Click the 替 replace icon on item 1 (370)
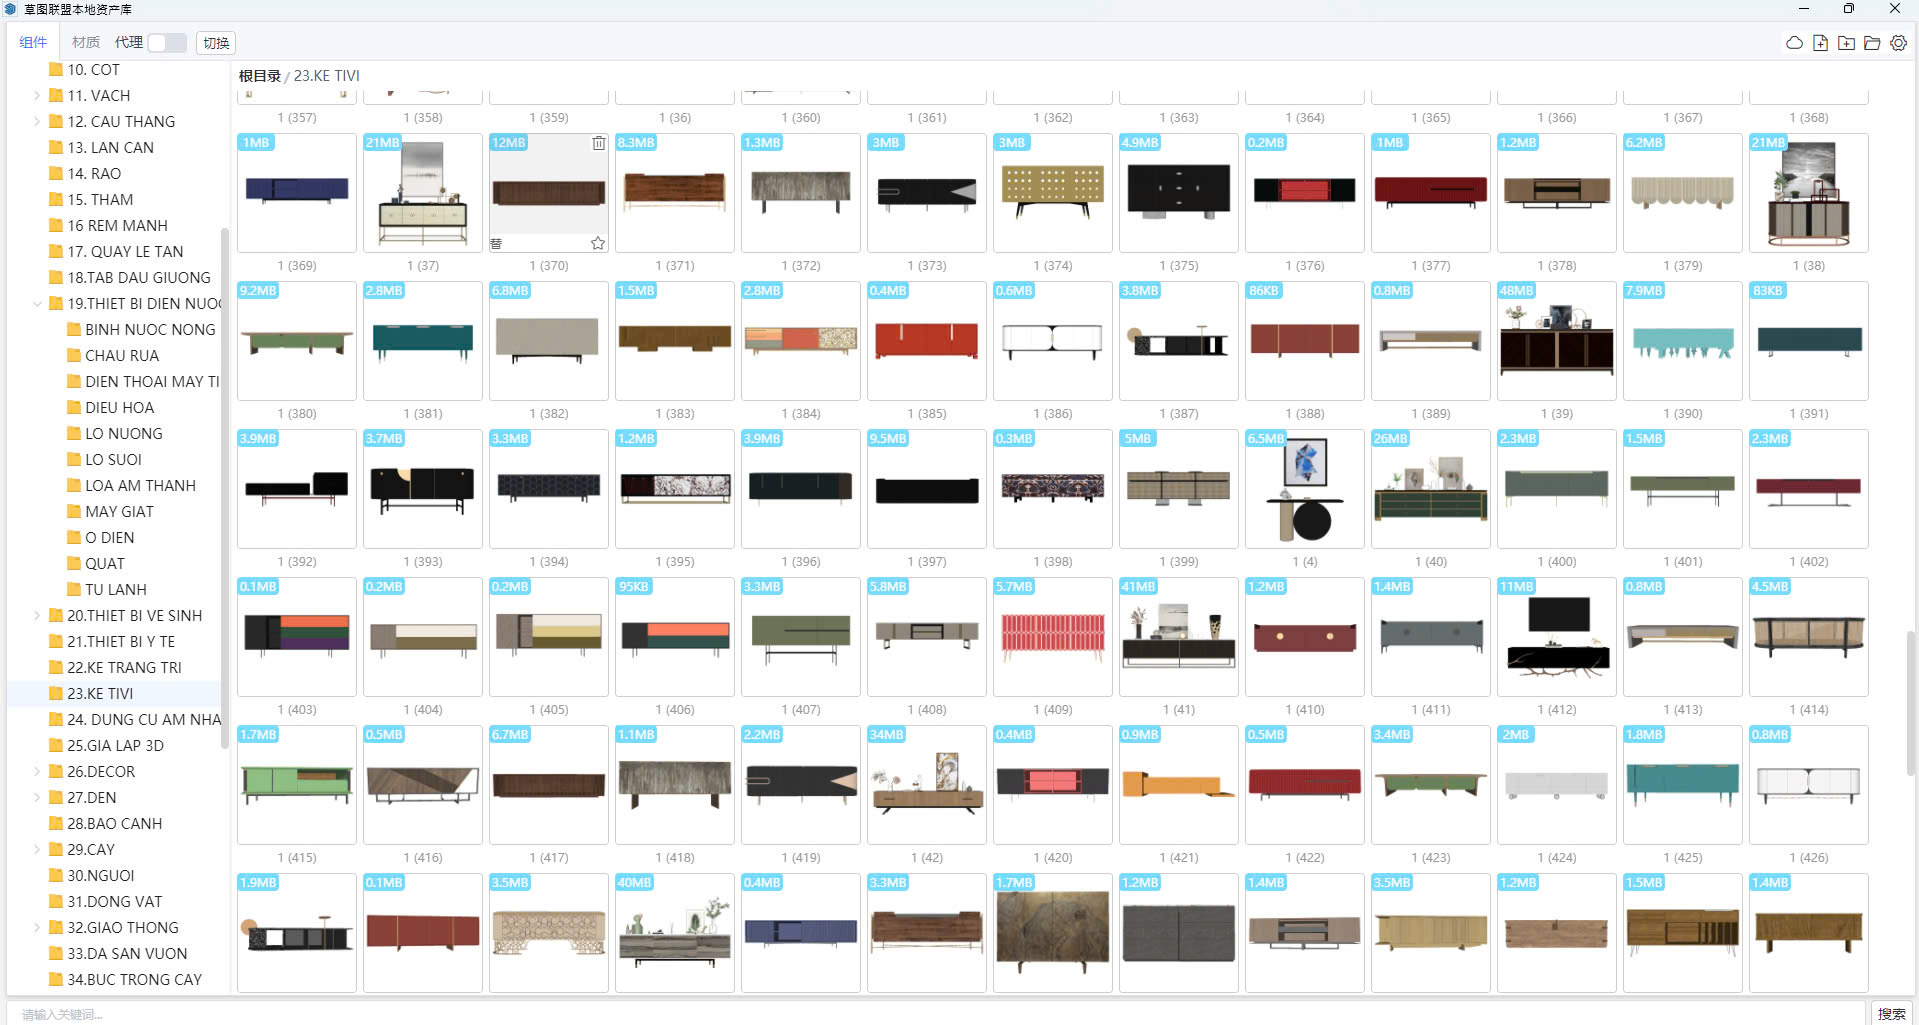1919x1025 pixels. [496, 243]
